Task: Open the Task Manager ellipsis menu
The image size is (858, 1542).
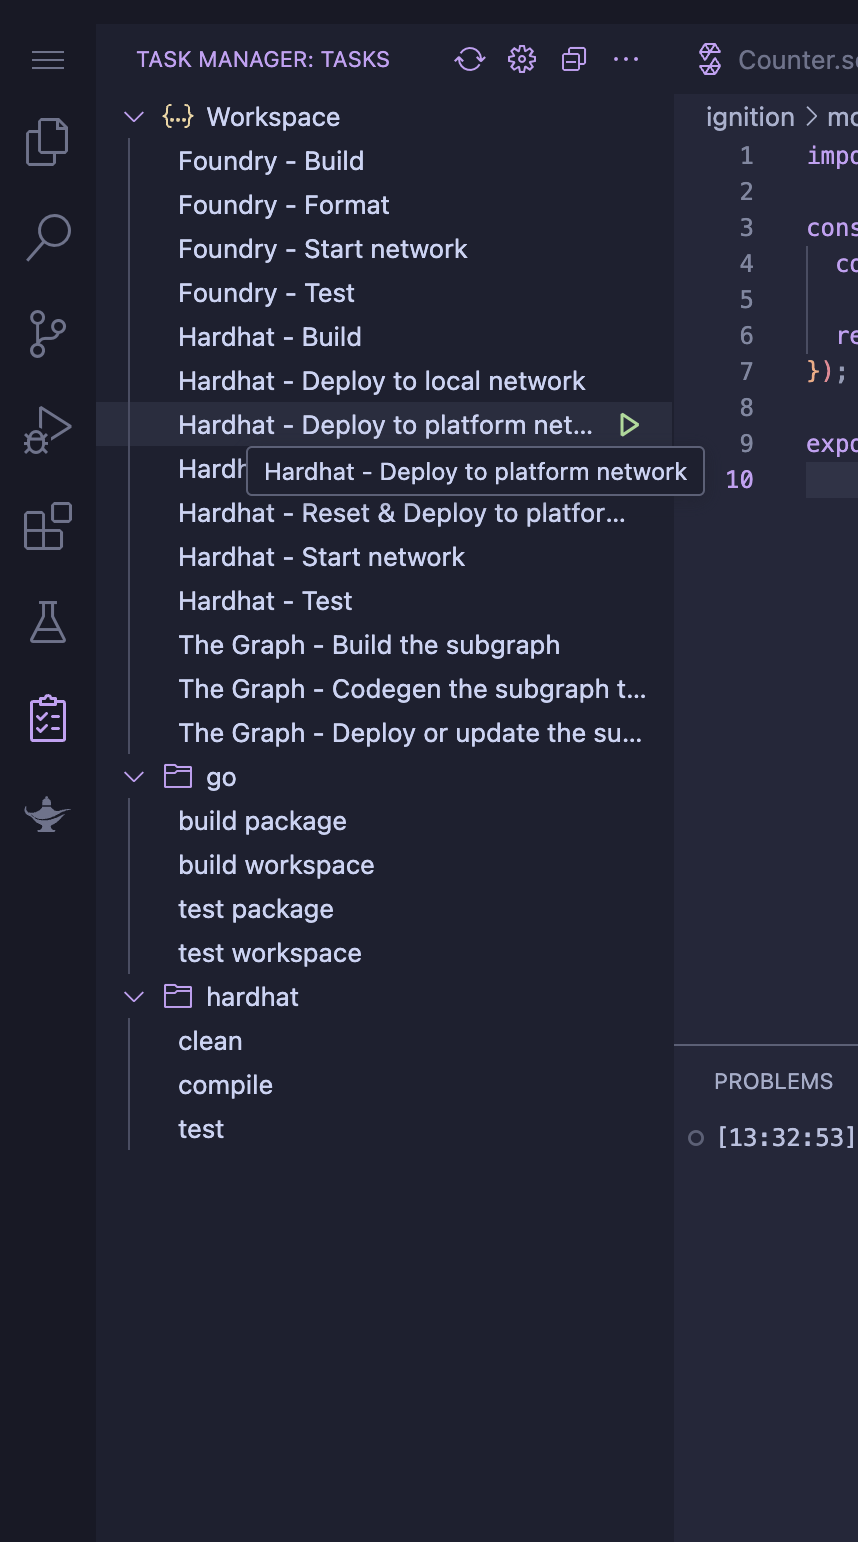Action: click(626, 59)
